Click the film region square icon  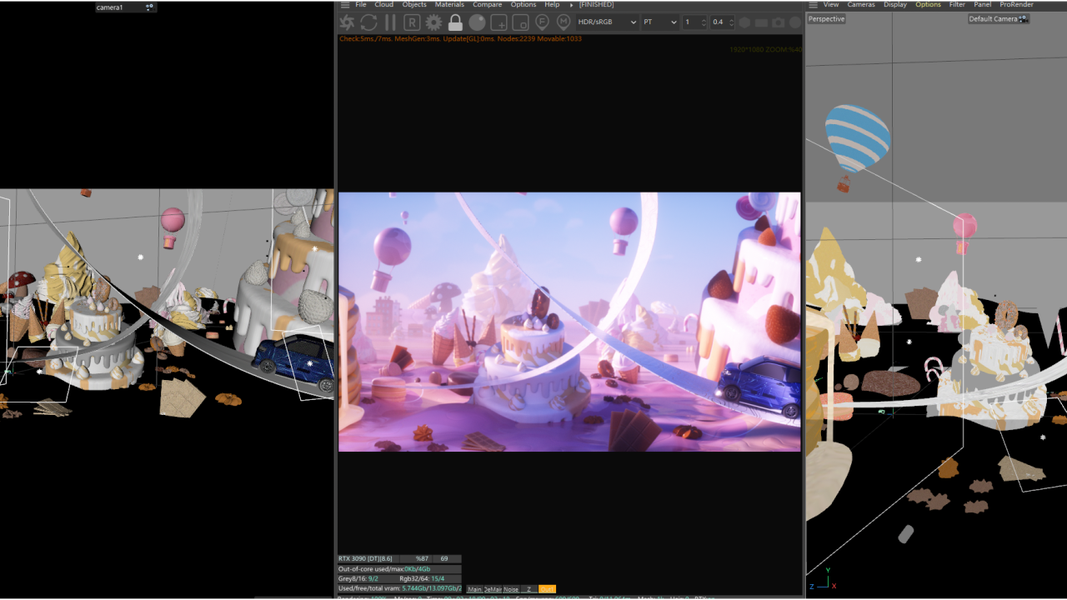coord(521,22)
